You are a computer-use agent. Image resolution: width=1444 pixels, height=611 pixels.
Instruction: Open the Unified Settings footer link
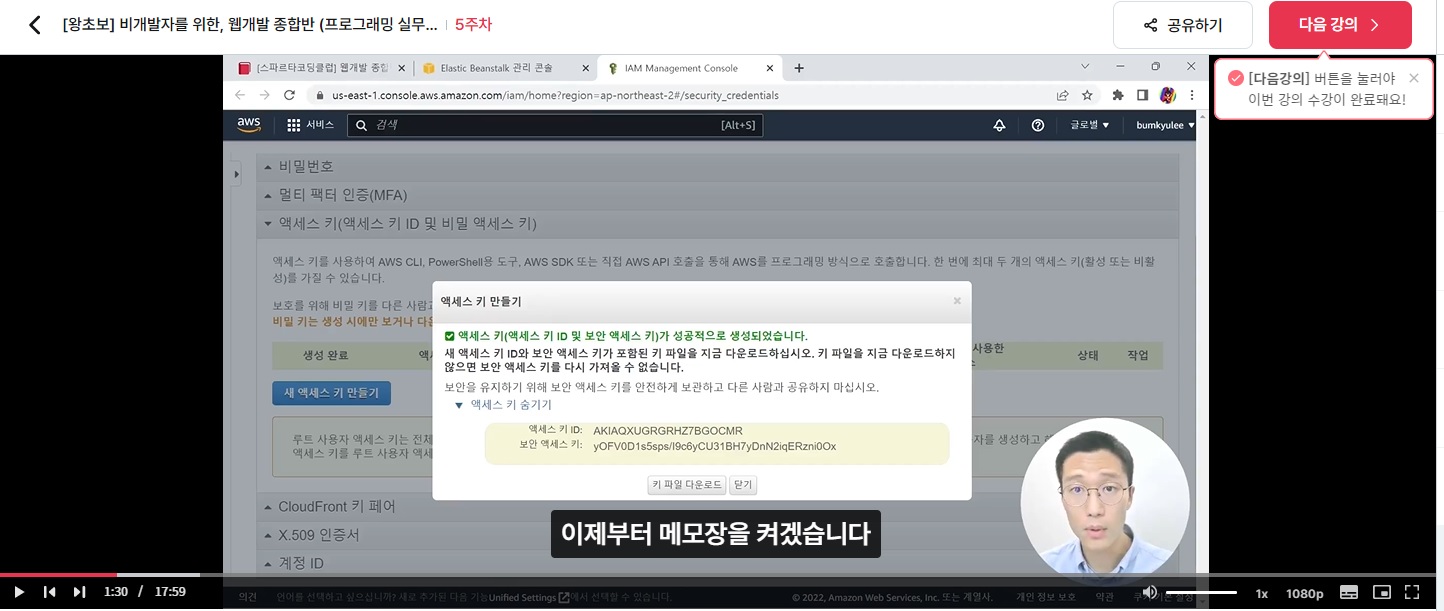(x=528, y=598)
